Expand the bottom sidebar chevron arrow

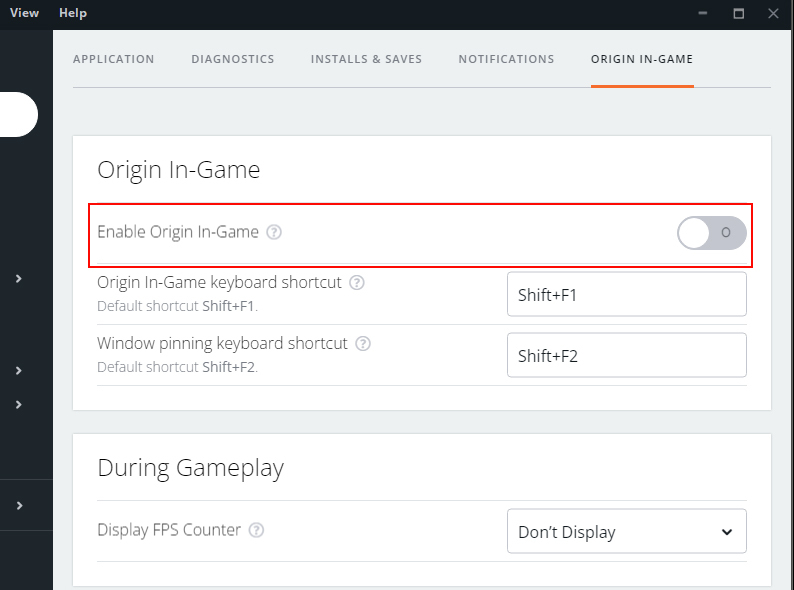click(x=19, y=506)
